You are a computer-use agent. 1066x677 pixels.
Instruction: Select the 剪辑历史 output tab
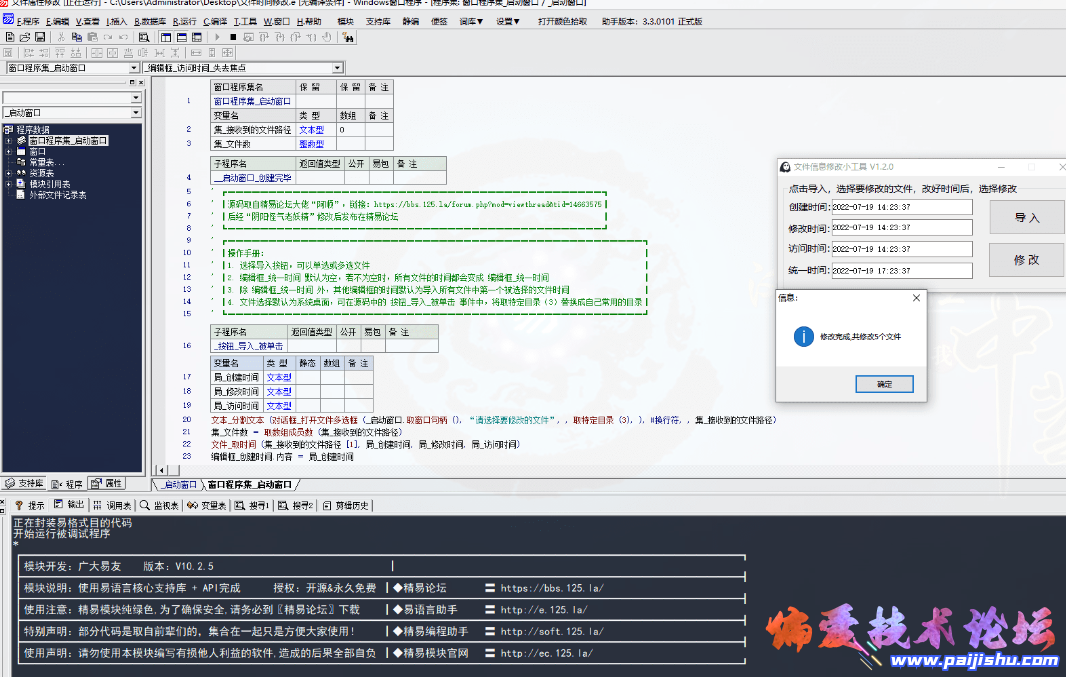pyautogui.click(x=346, y=505)
